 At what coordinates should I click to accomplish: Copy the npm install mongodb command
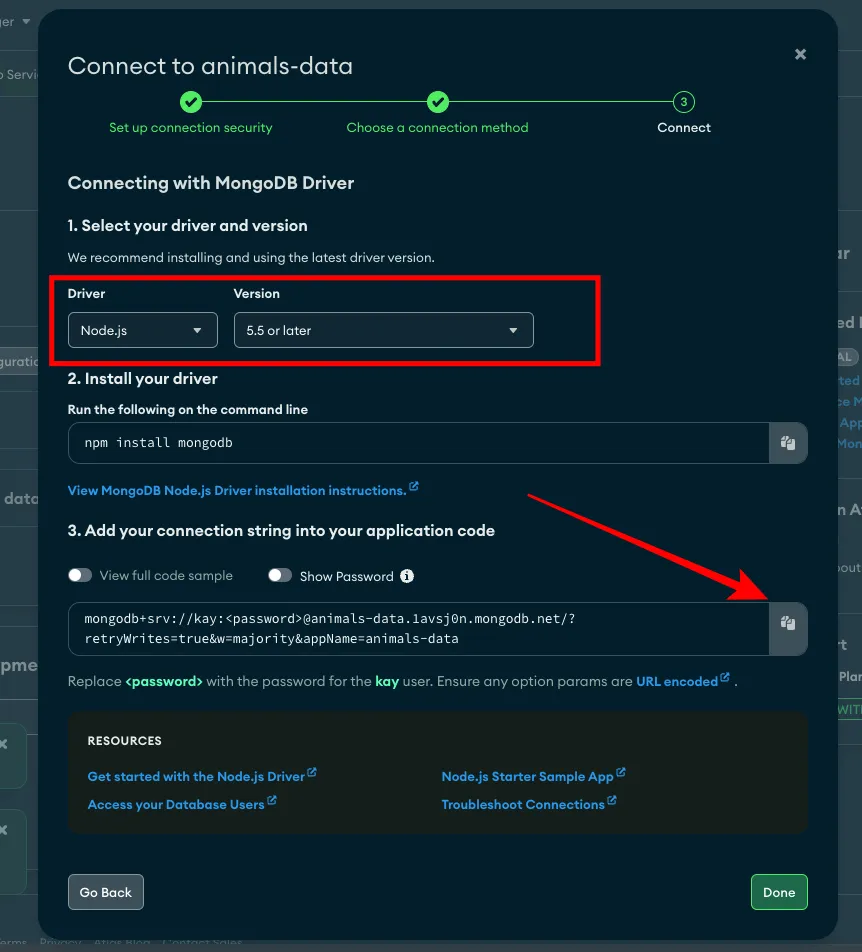(788, 443)
